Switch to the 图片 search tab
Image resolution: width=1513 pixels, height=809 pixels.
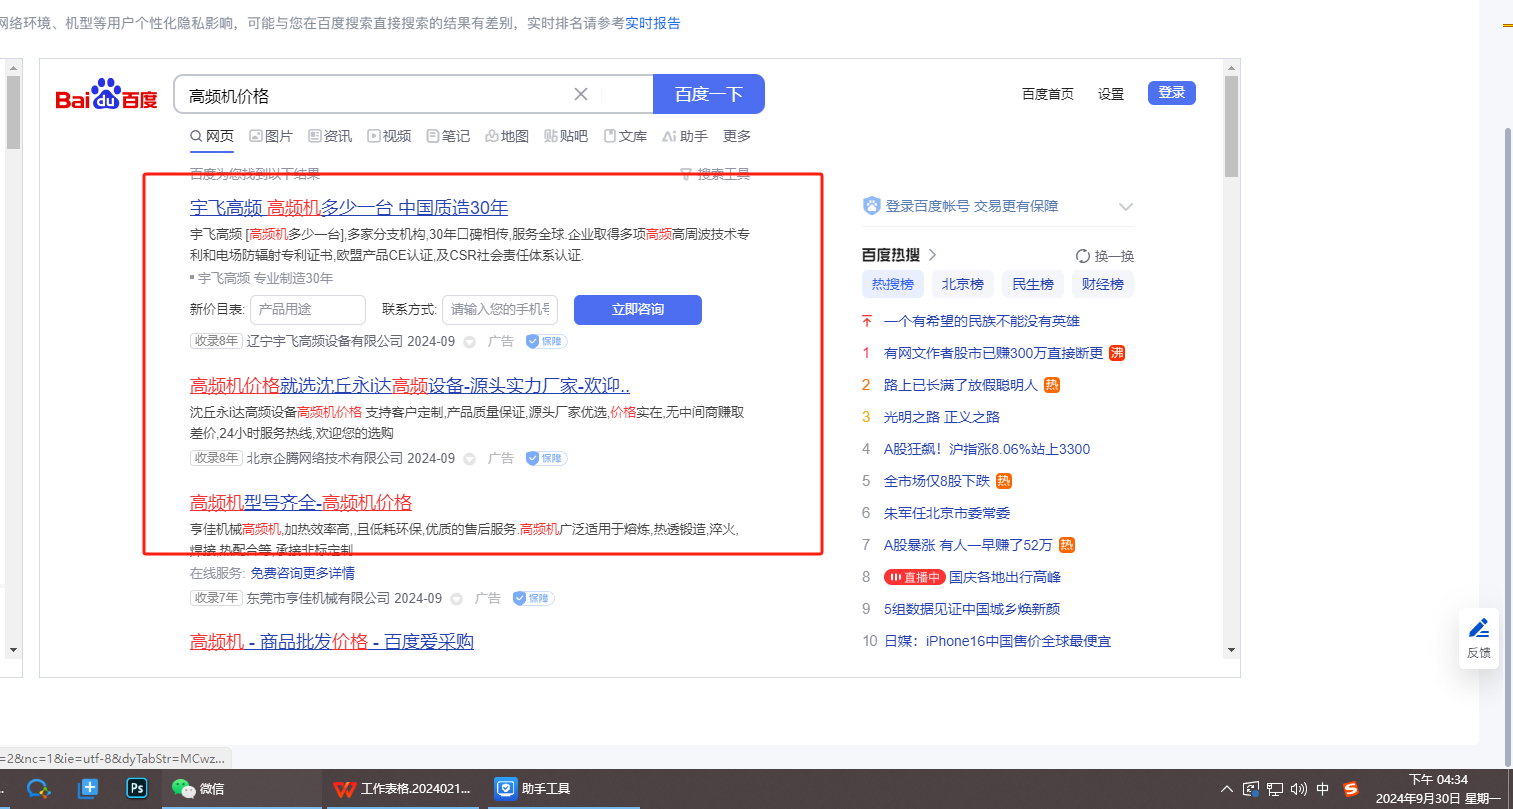[271, 136]
